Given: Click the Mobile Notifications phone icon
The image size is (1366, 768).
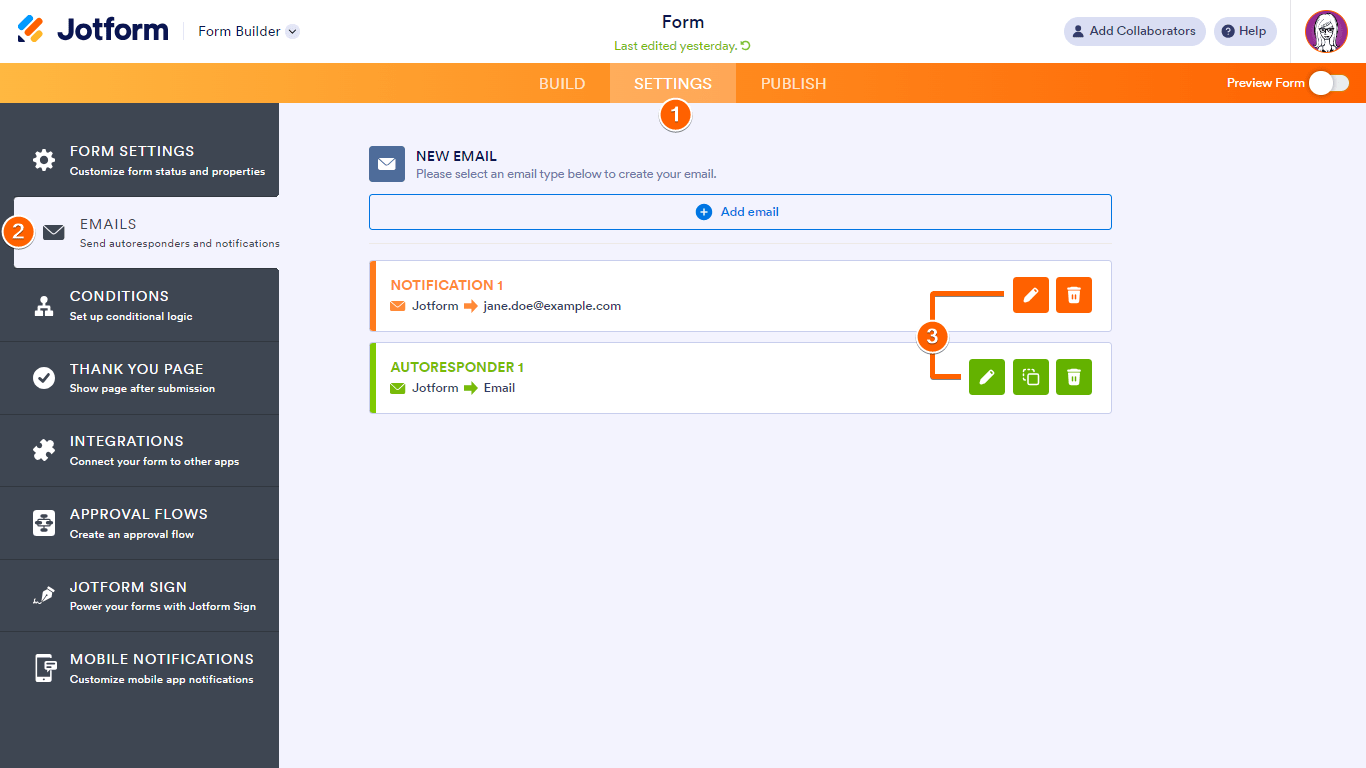Looking at the screenshot, I should [x=44, y=668].
